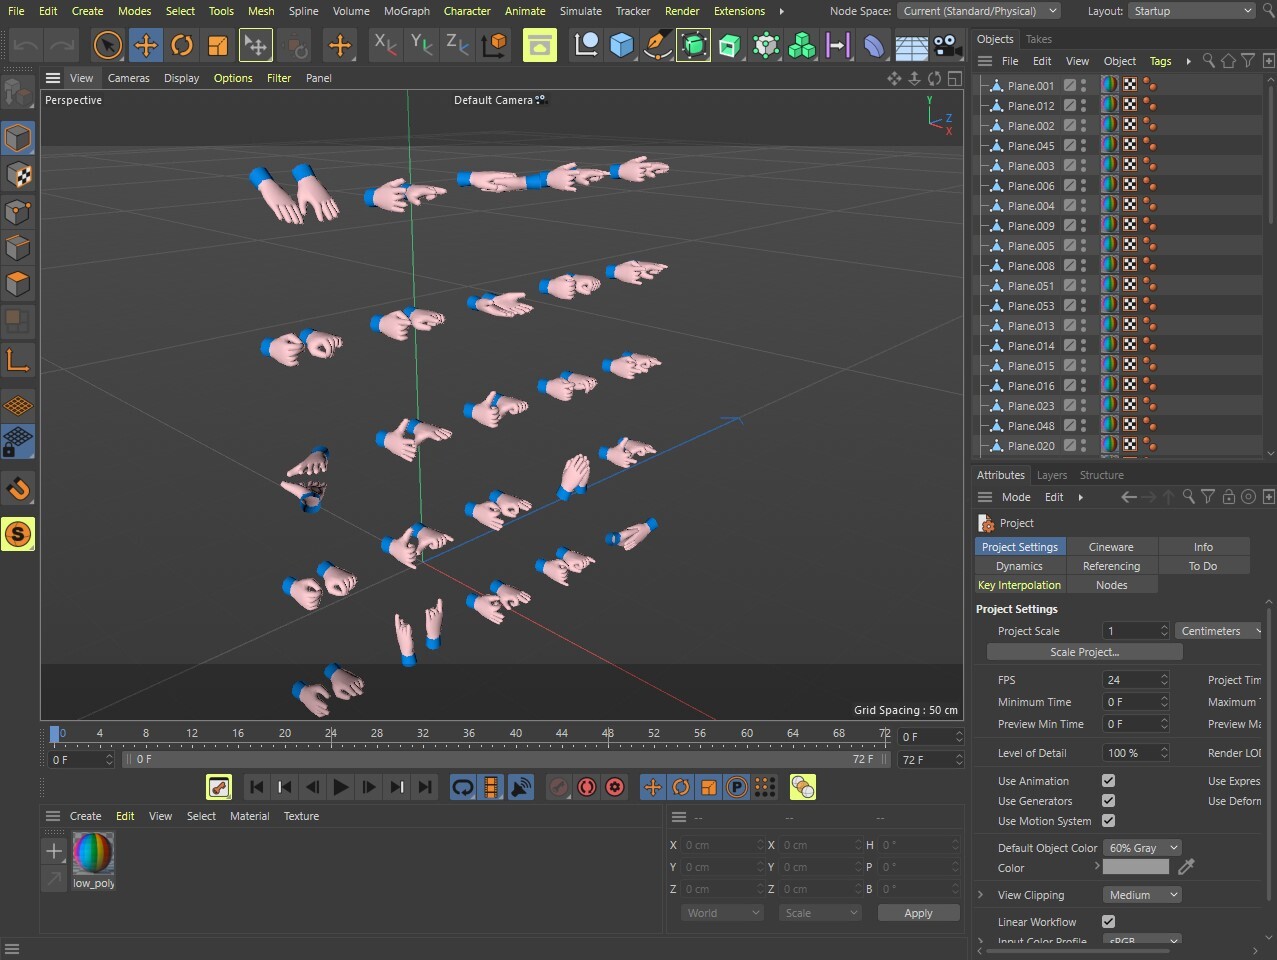Toggle the Use Generators checkbox
This screenshot has width=1277, height=960.
(1108, 801)
